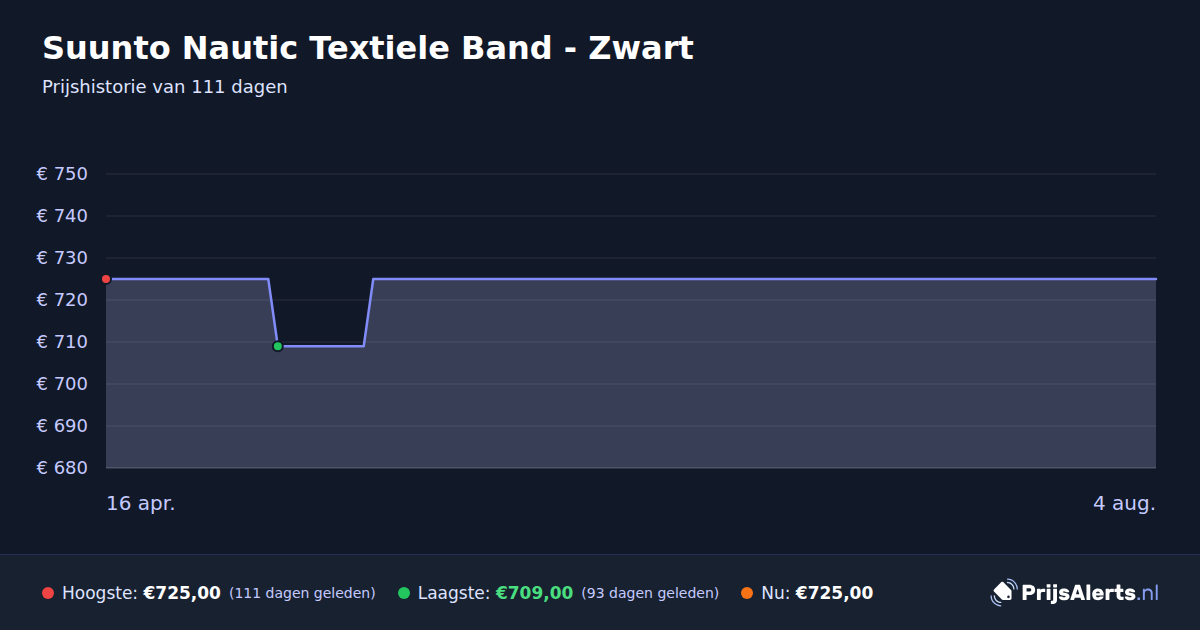
Task: Click the € 750 axis label
Action: click(x=62, y=174)
